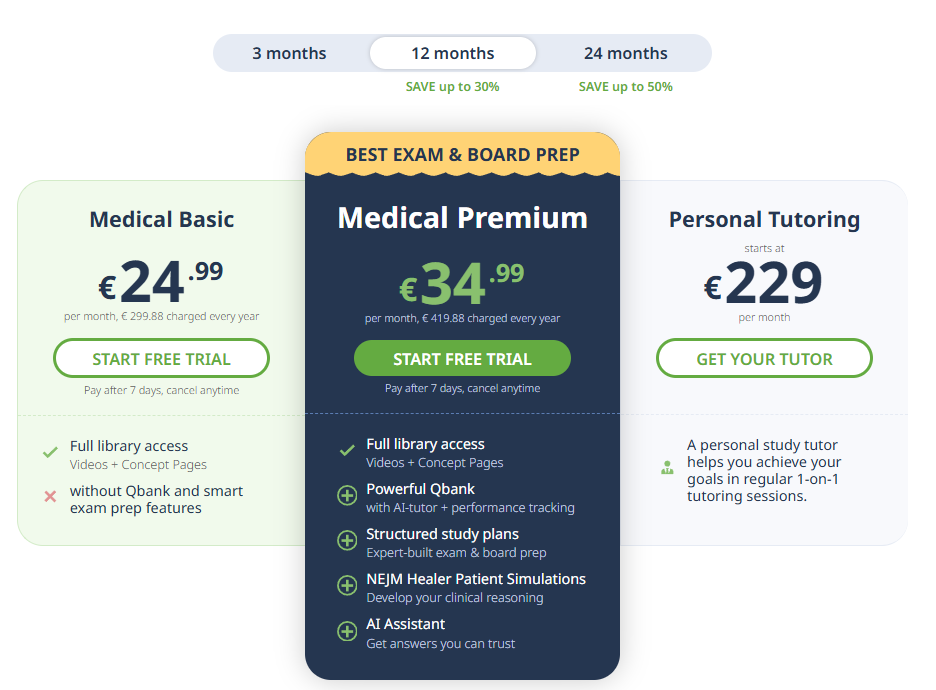The width and height of the screenshot is (936, 690).
Task: Click the red X next to without Qbank
Action: 48,495
